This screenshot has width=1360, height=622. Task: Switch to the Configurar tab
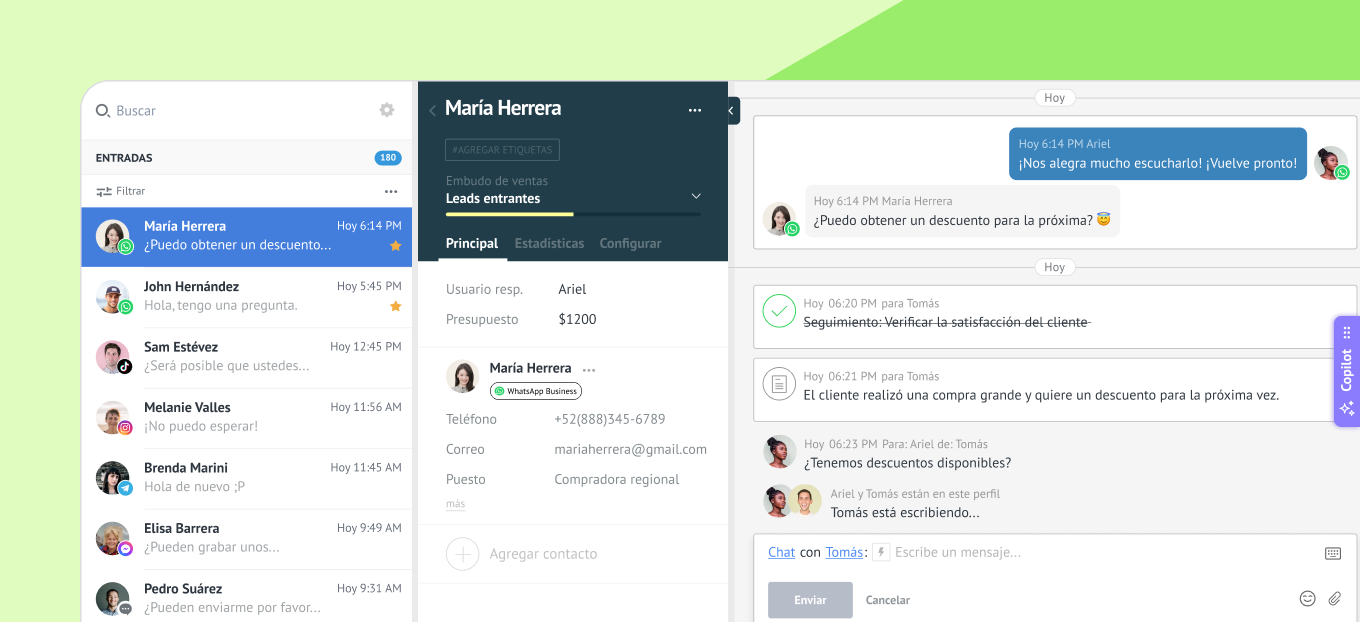(630, 243)
